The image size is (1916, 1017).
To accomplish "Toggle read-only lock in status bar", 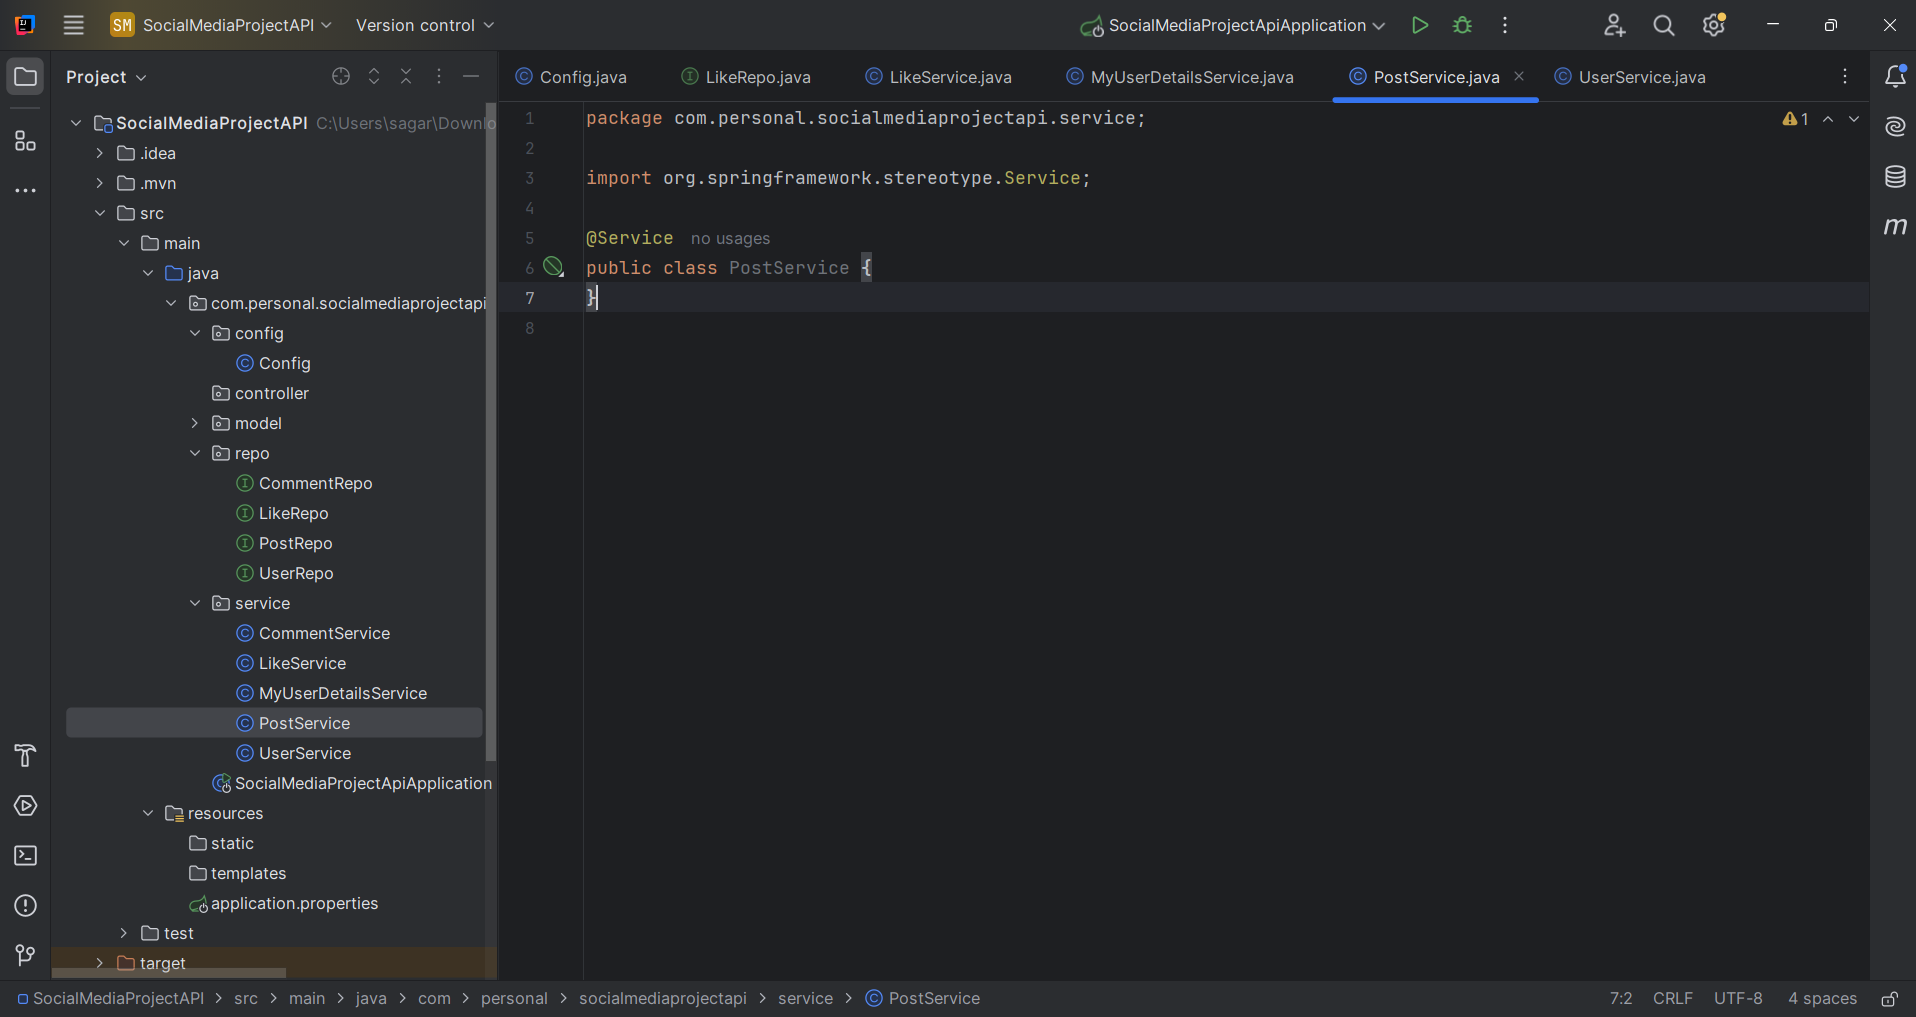I will [1890, 998].
